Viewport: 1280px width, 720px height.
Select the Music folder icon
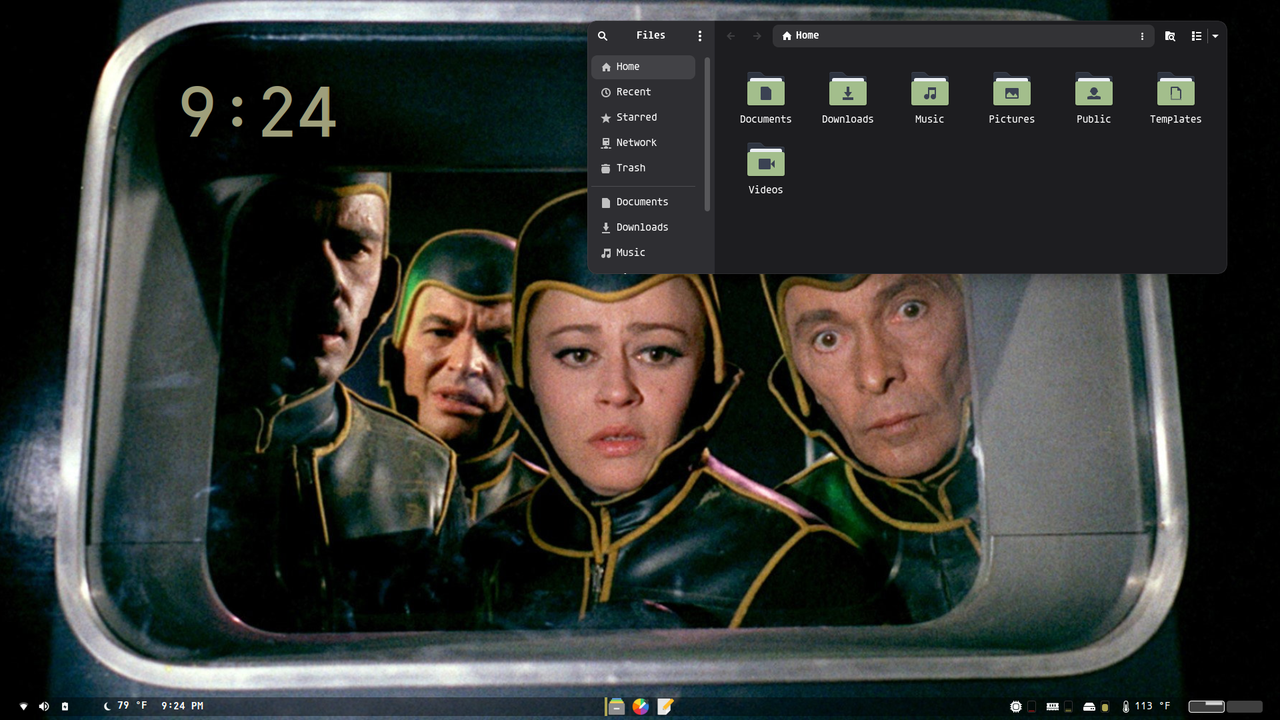(x=930, y=90)
